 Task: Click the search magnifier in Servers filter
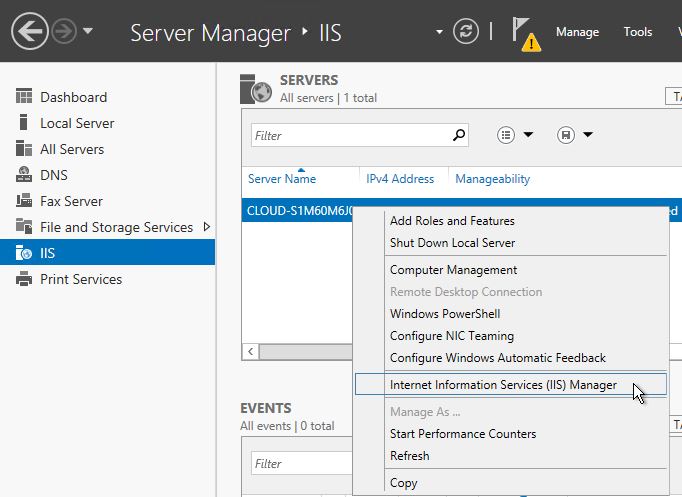click(459, 135)
